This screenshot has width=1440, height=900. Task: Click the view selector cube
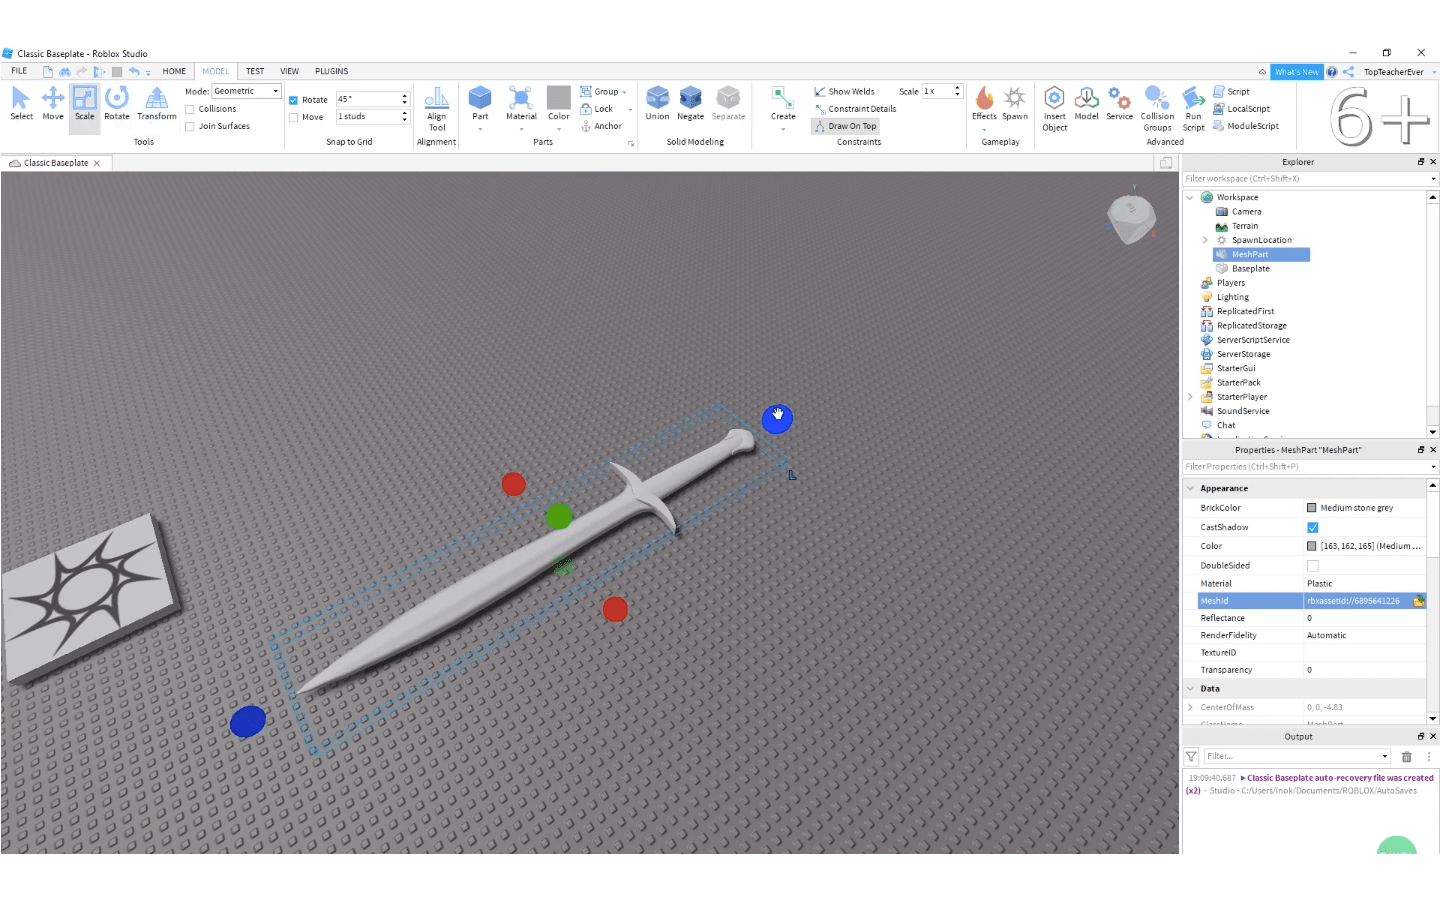click(x=1131, y=217)
